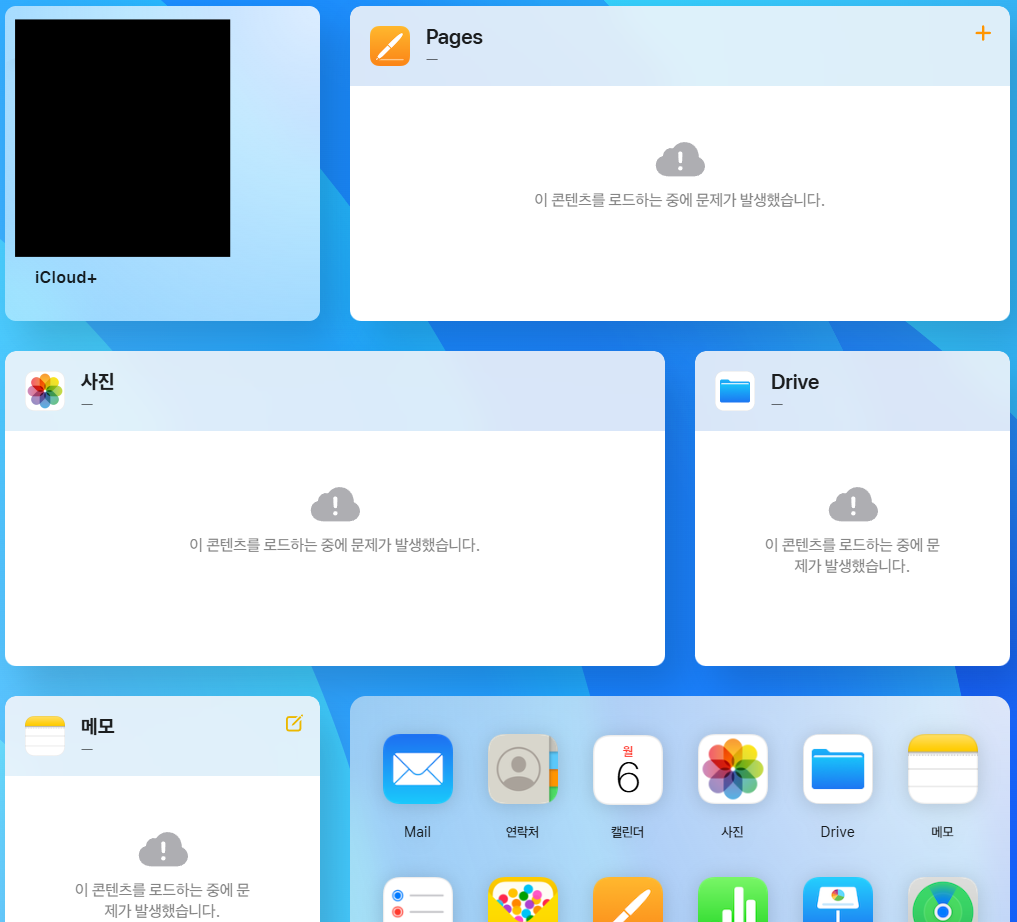Screen dimensions: 1017x922
Task: Click the cloud warning icon in Pages widget
Action: [680, 160]
